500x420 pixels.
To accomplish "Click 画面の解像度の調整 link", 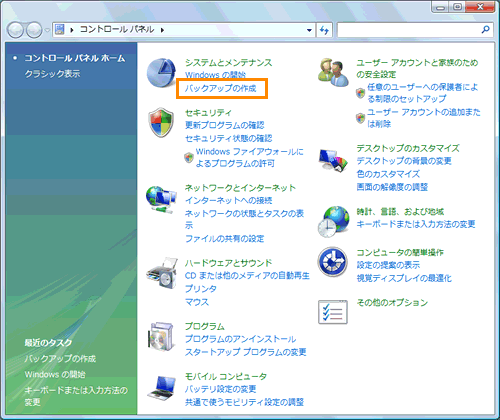I will (x=392, y=187).
